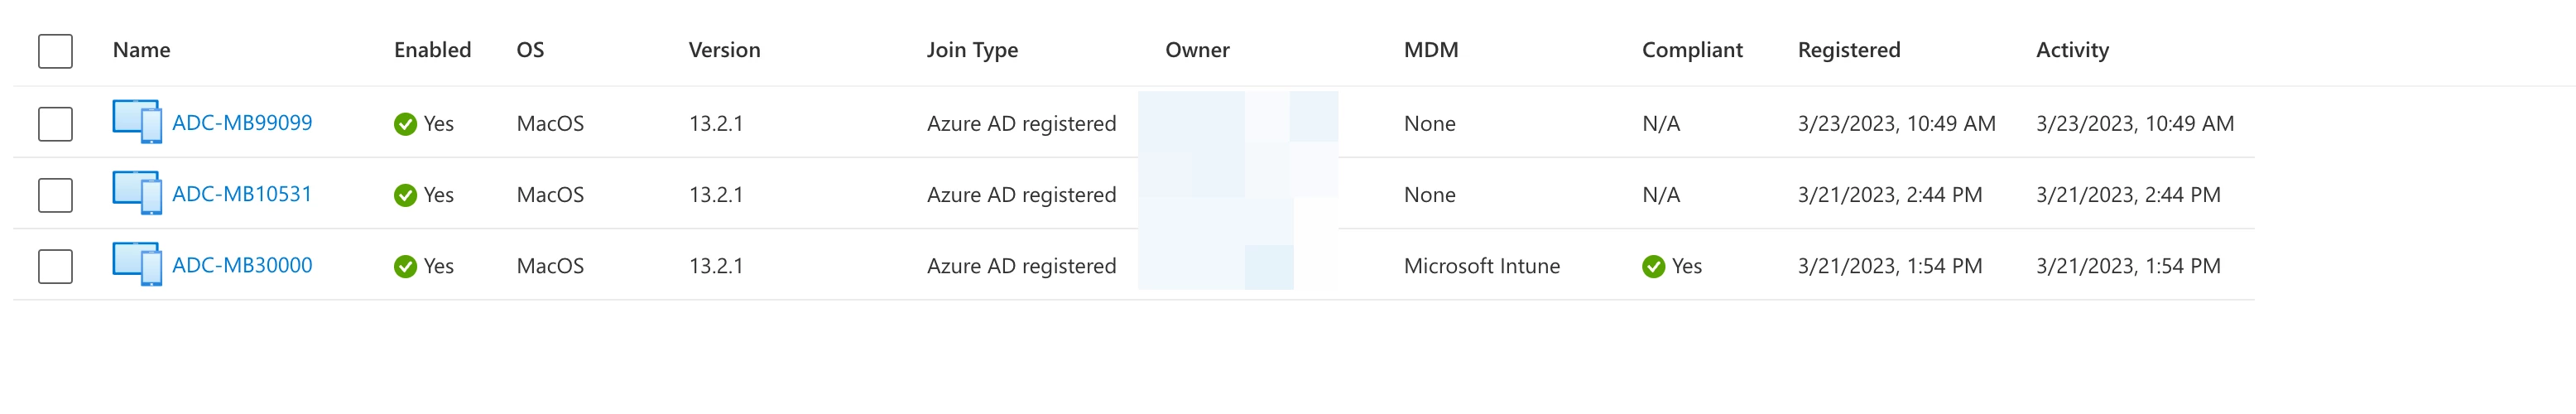Sort by Registered column header
2576x414 pixels.
point(1848,50)
